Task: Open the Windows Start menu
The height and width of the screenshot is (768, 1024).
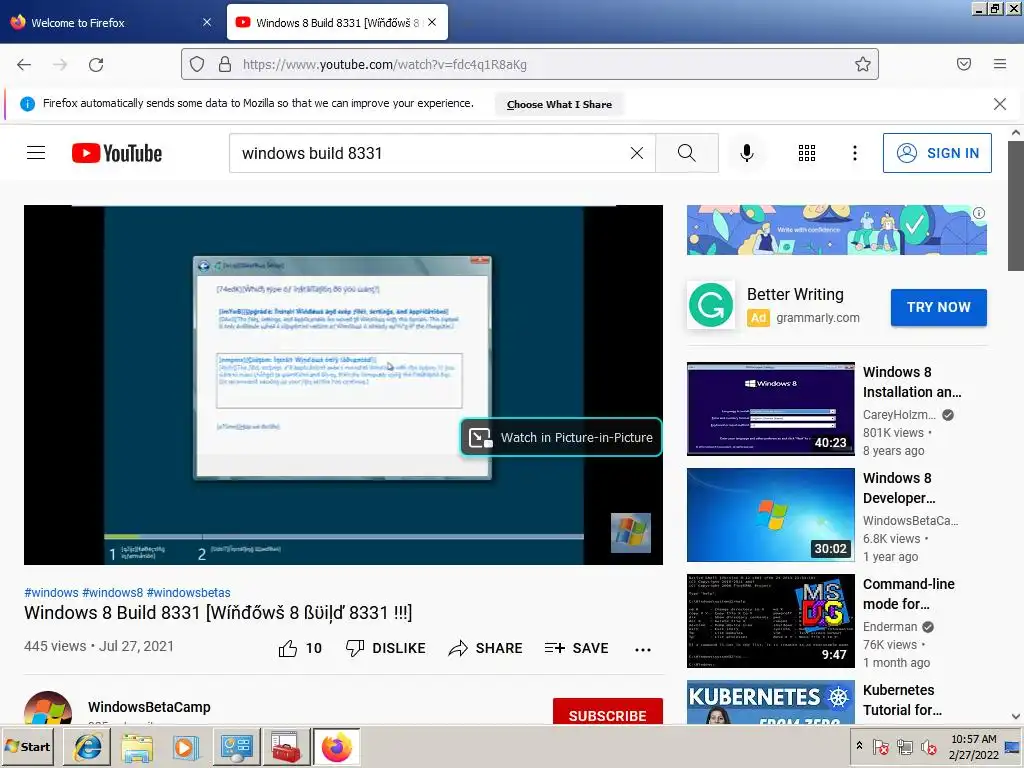Action: 27,746
